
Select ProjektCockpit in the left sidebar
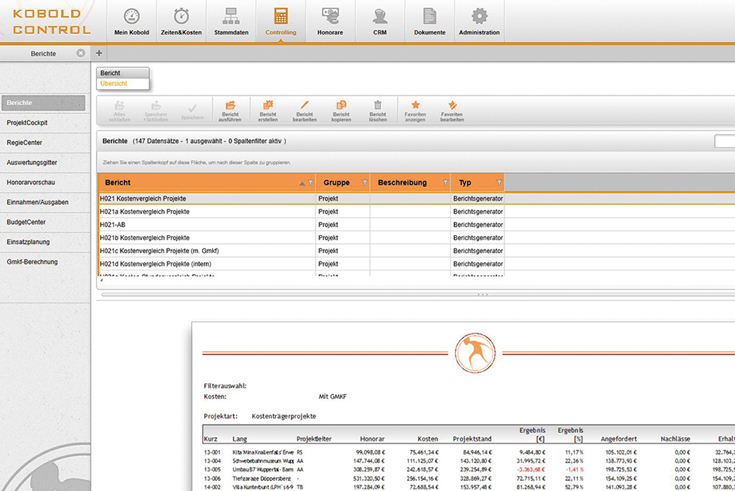[x=27, y=123]
